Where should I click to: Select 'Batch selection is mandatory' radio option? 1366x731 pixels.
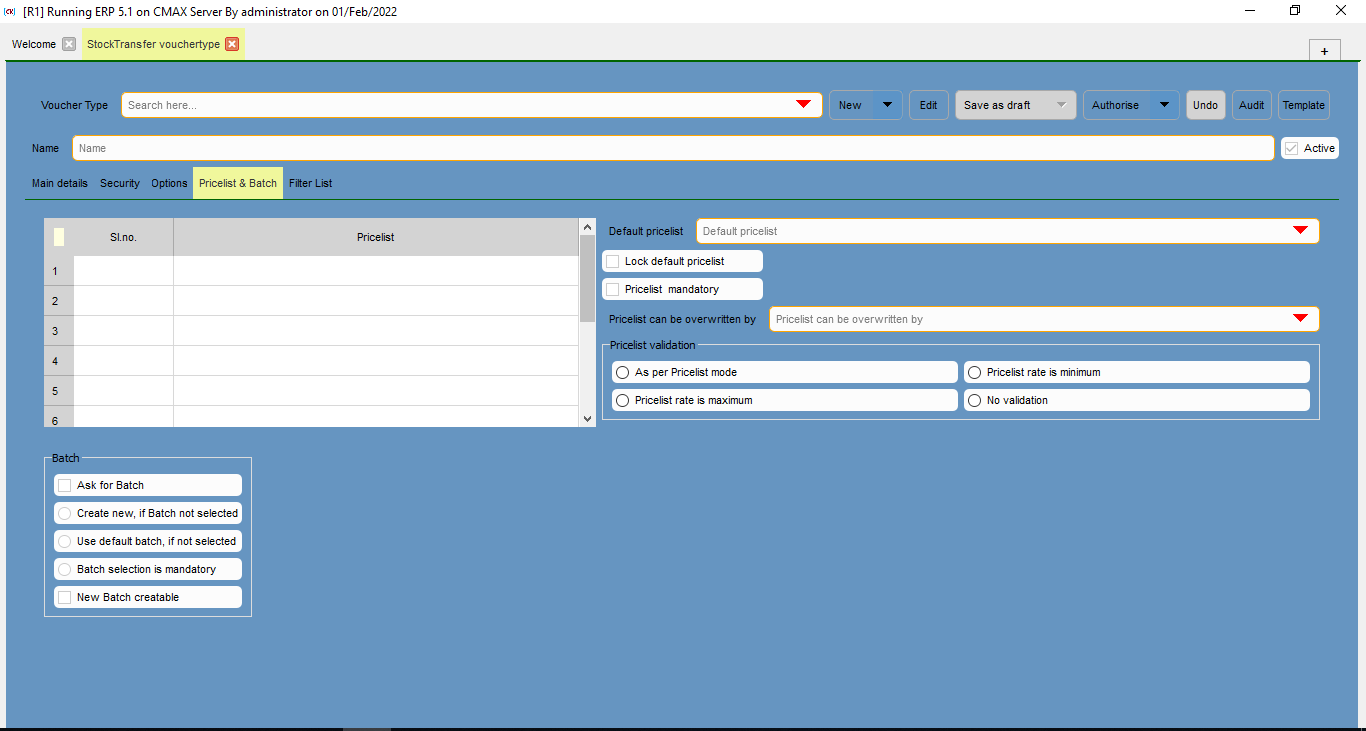(64, 568)
